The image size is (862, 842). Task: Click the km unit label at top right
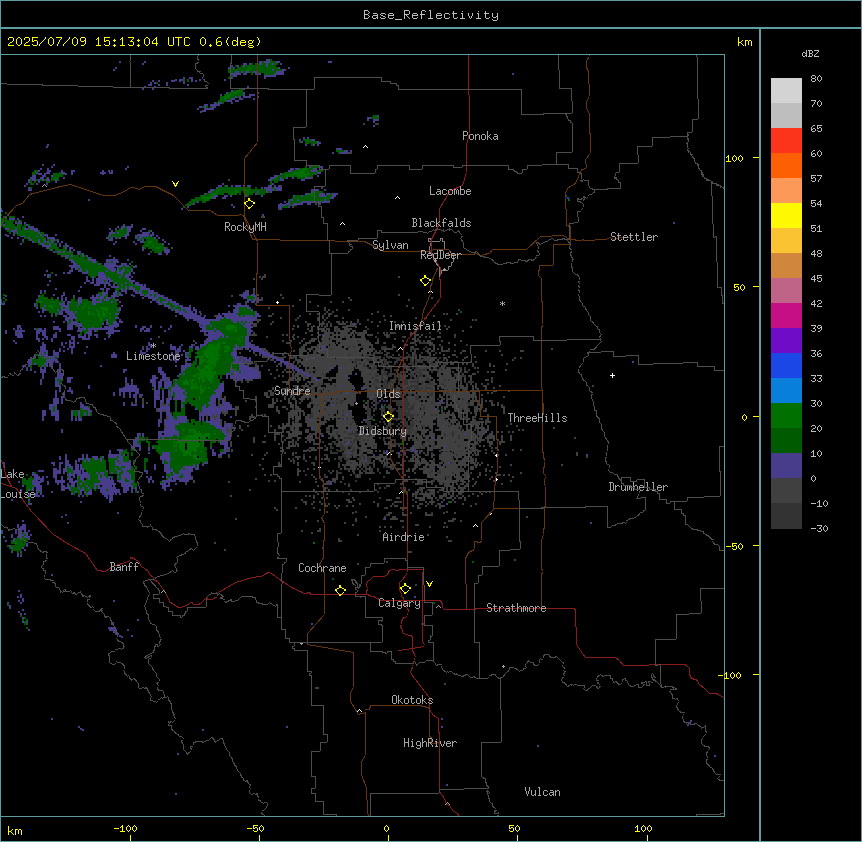pos(745,42)
